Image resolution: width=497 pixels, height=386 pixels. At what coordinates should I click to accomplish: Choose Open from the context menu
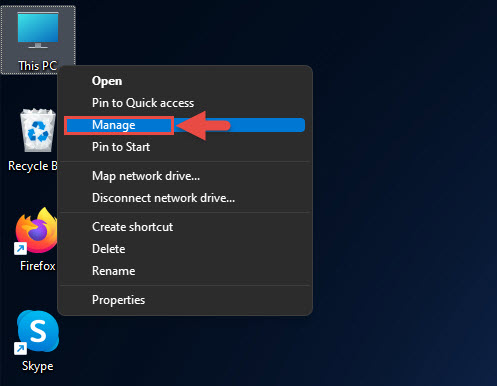[x=185, y=81]
